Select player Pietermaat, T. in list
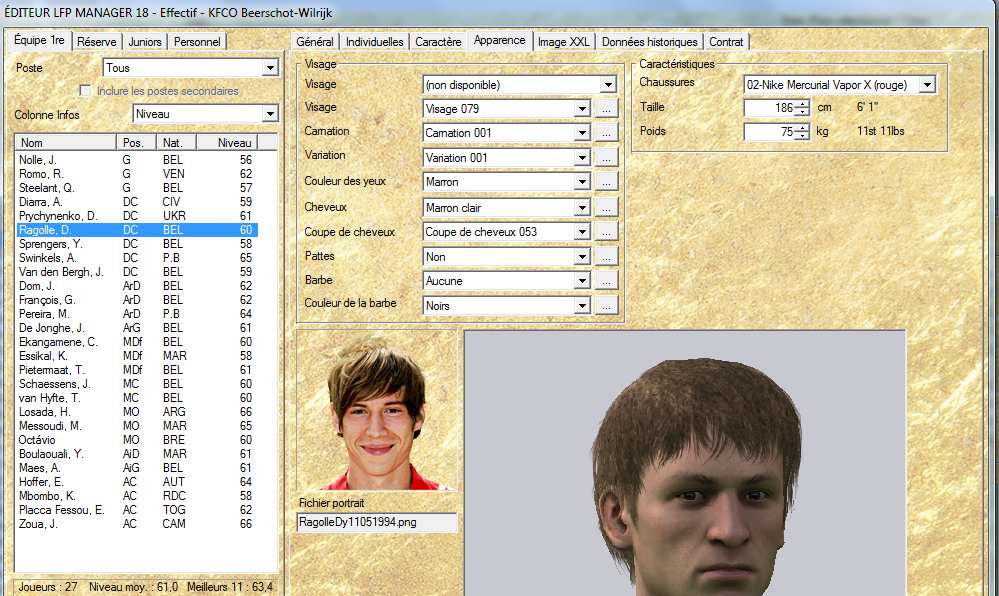Image resolution: width=999 pixels, height=596 pixels. [137, 370]
